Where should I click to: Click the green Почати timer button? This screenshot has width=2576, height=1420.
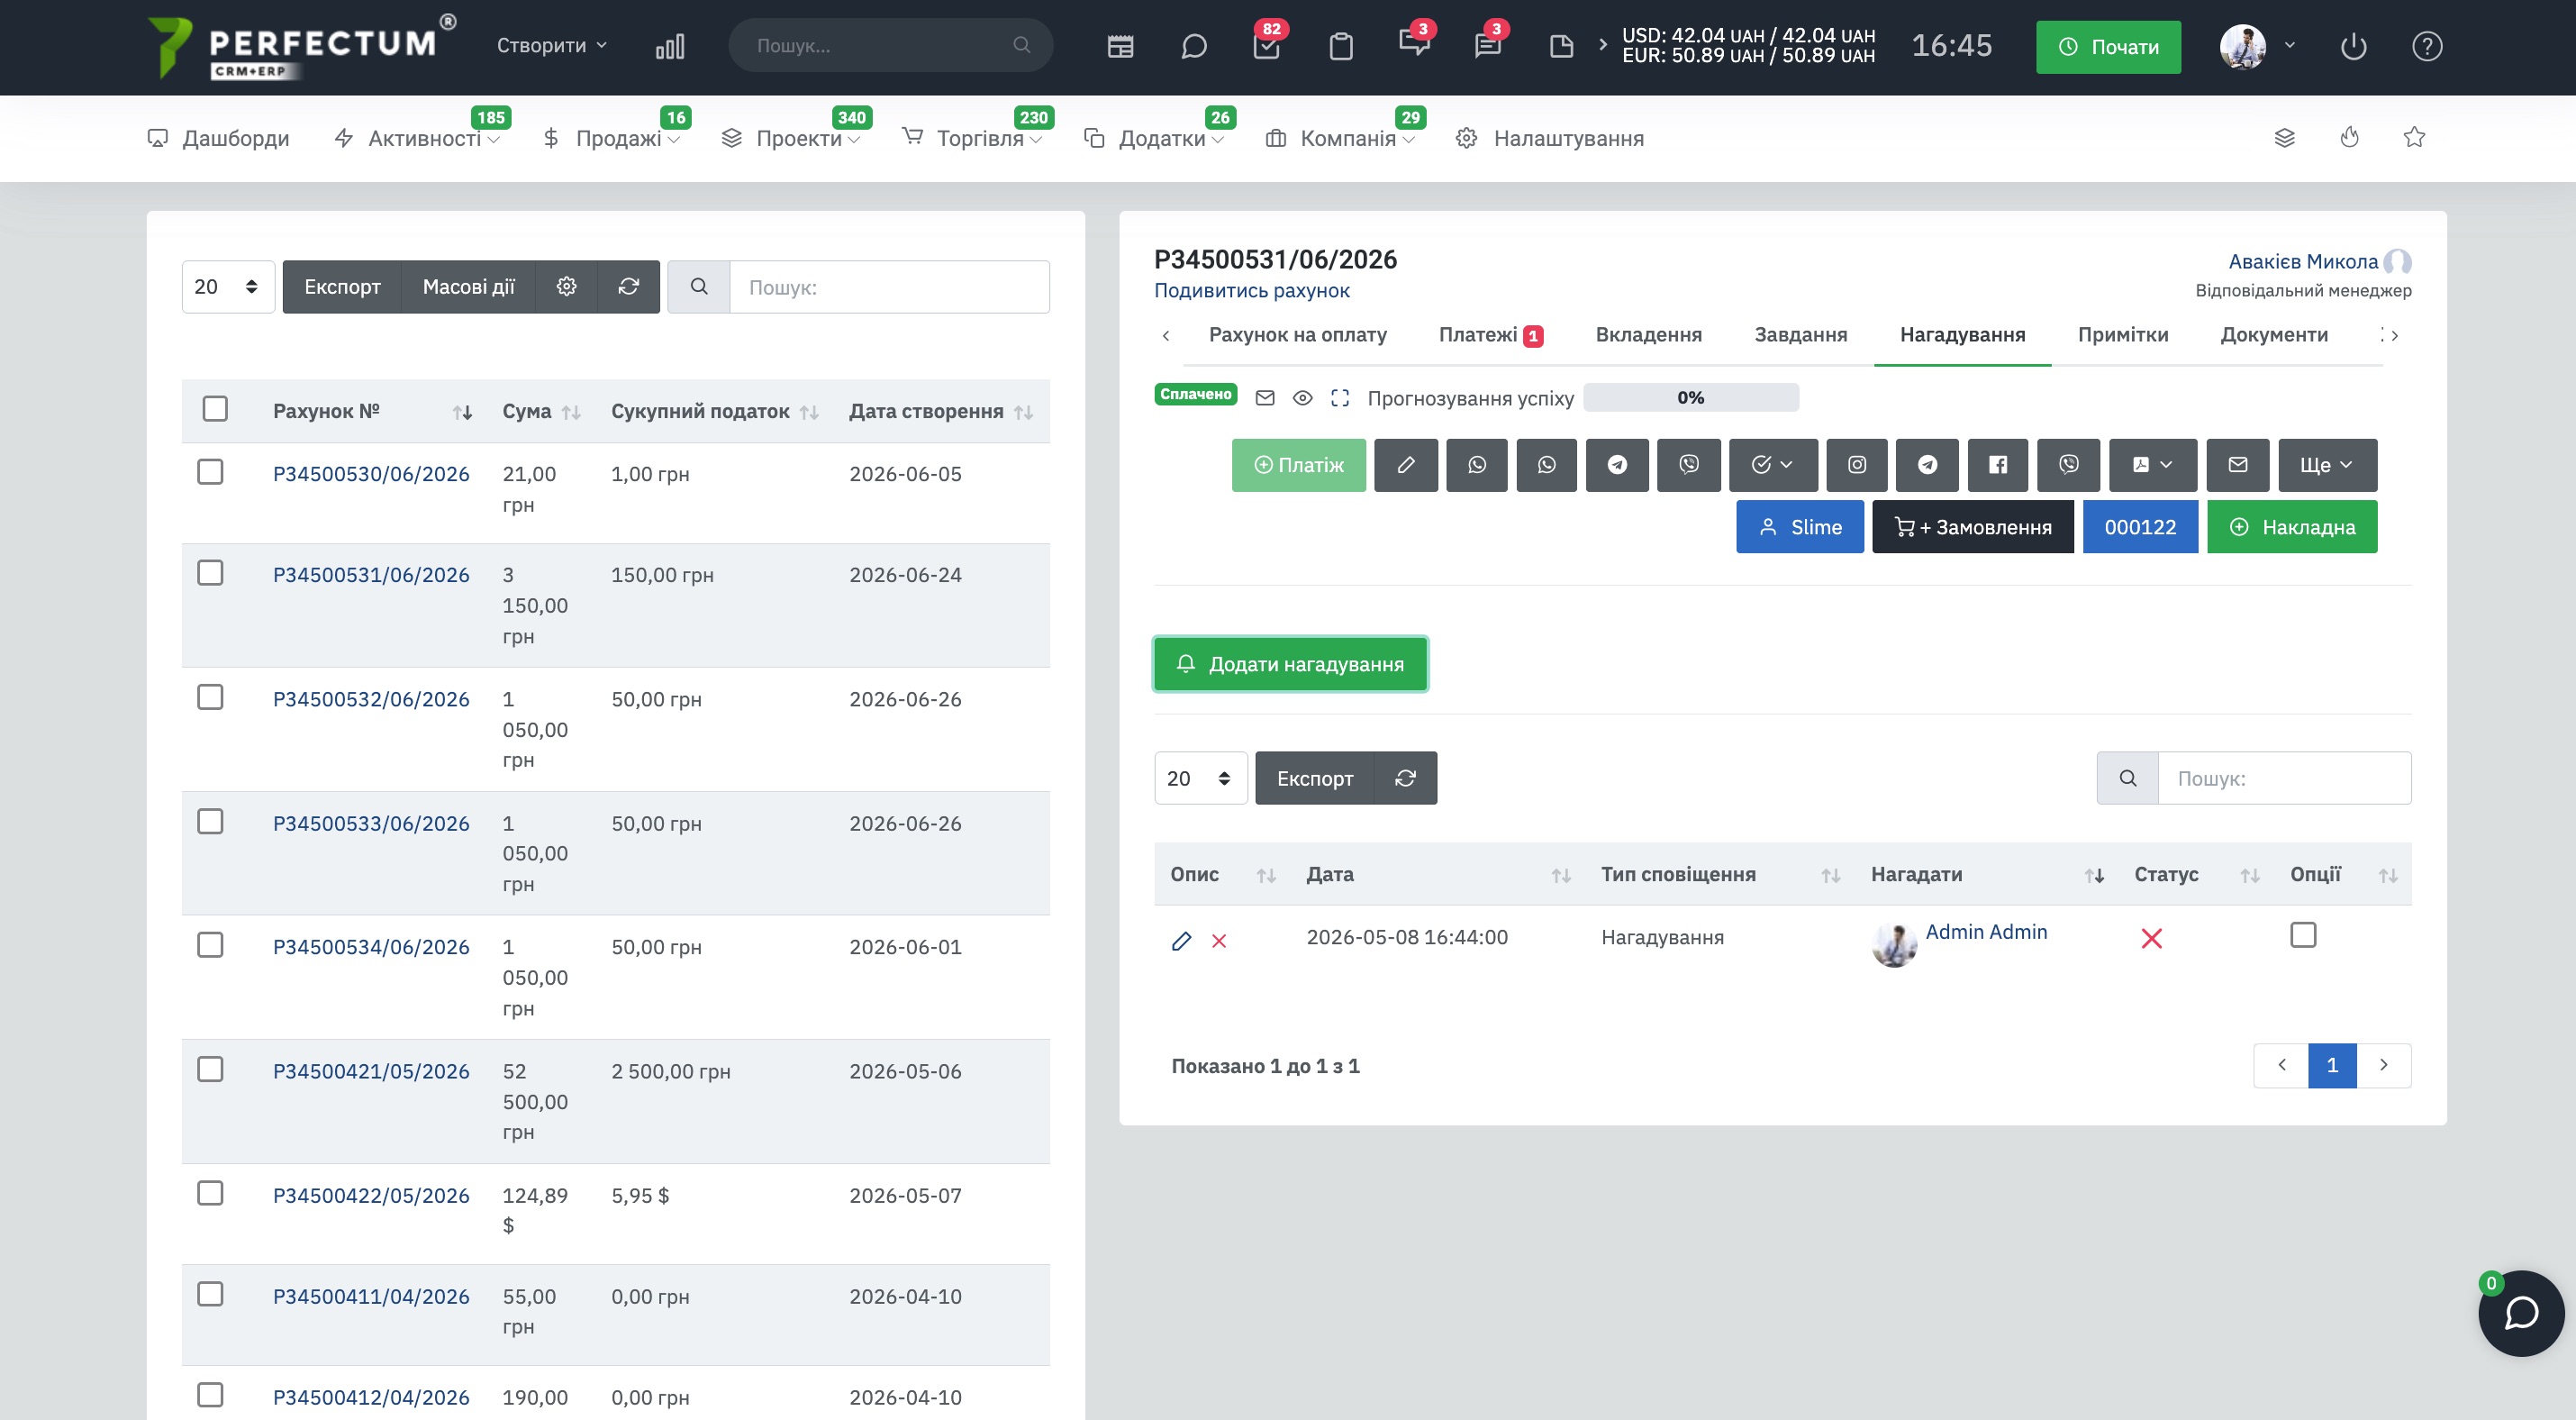[2108, 47]
